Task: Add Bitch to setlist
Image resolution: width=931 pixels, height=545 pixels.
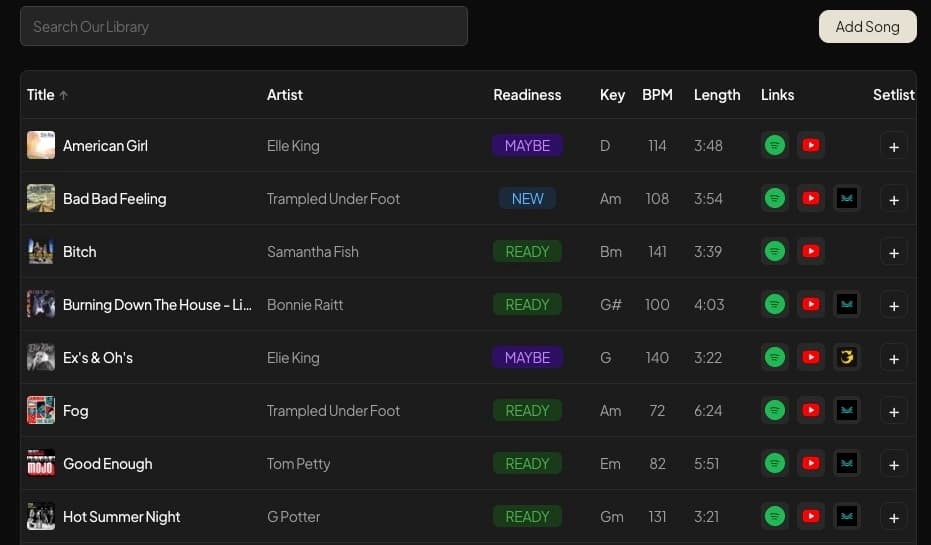Action: coord(894,252)
